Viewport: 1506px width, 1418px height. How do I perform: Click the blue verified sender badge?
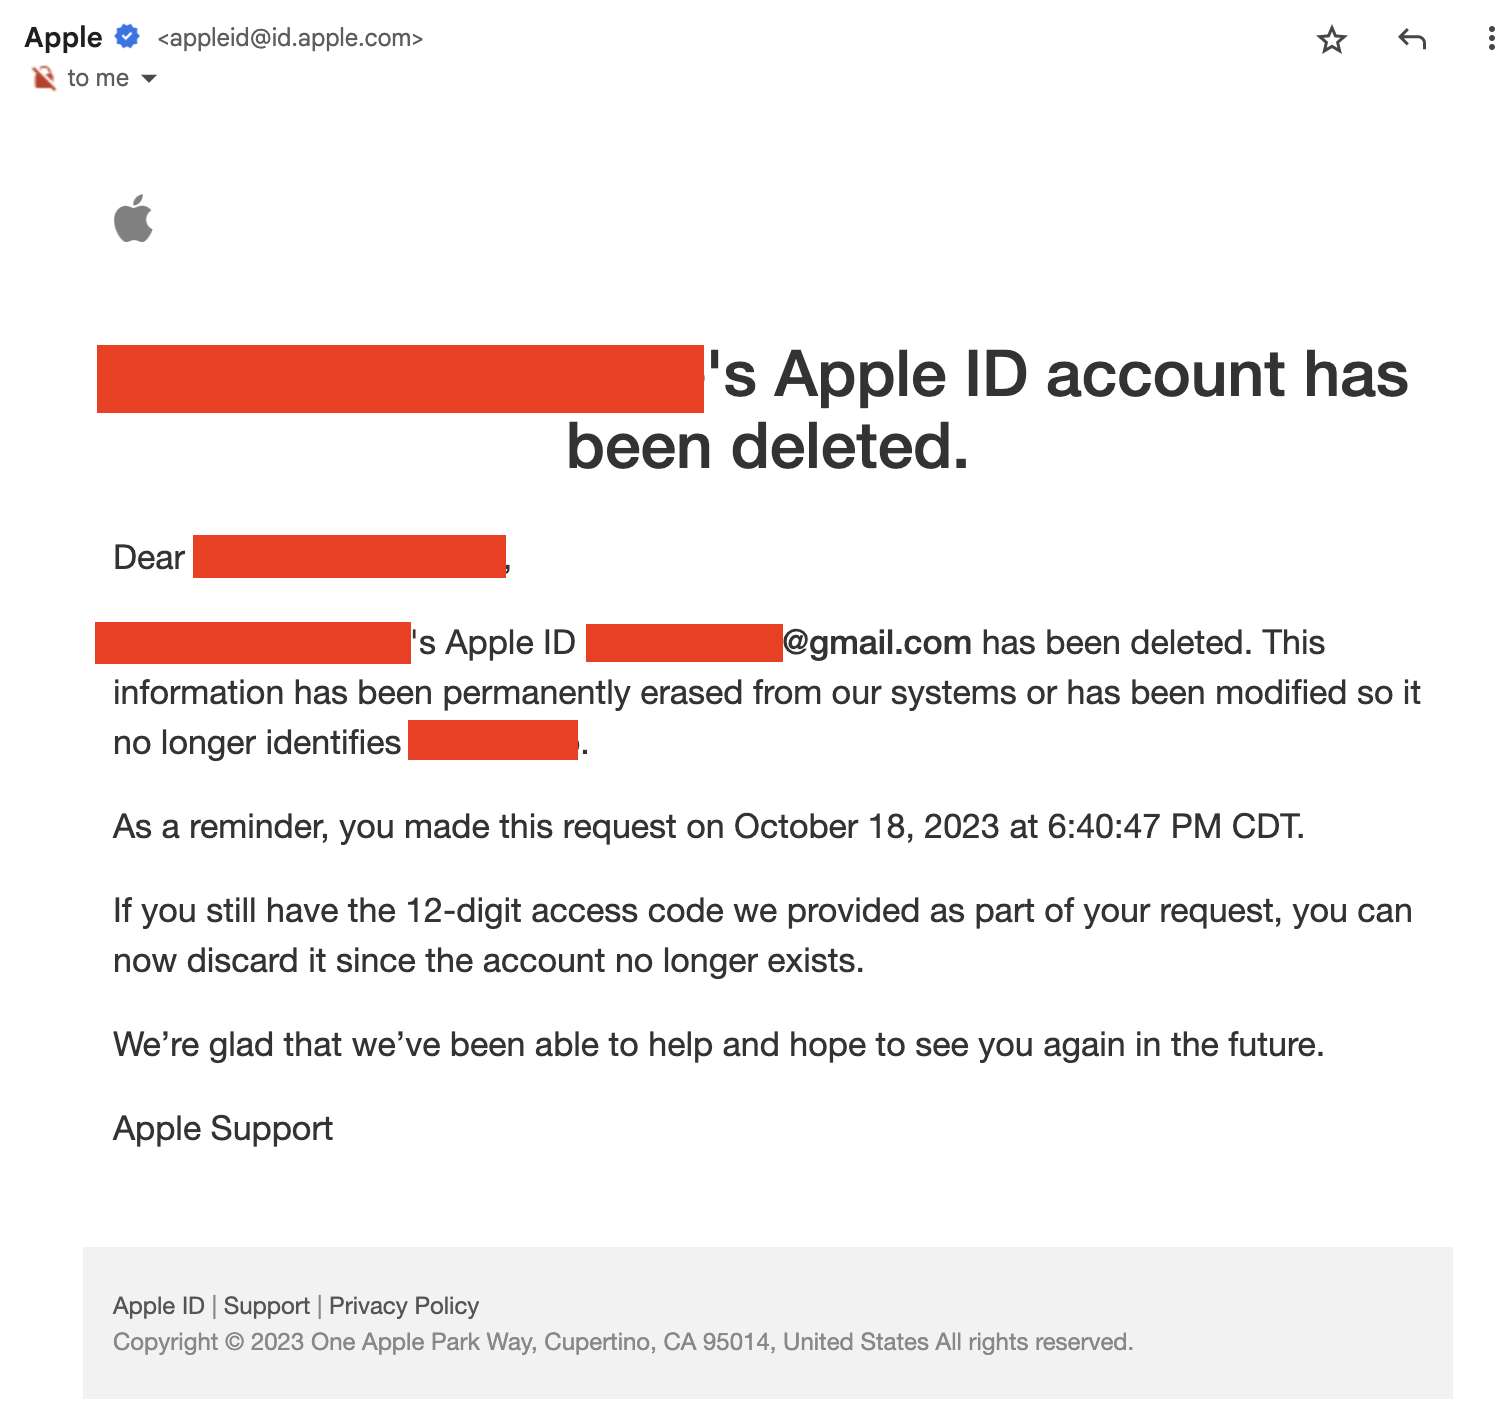click(127, 37)
